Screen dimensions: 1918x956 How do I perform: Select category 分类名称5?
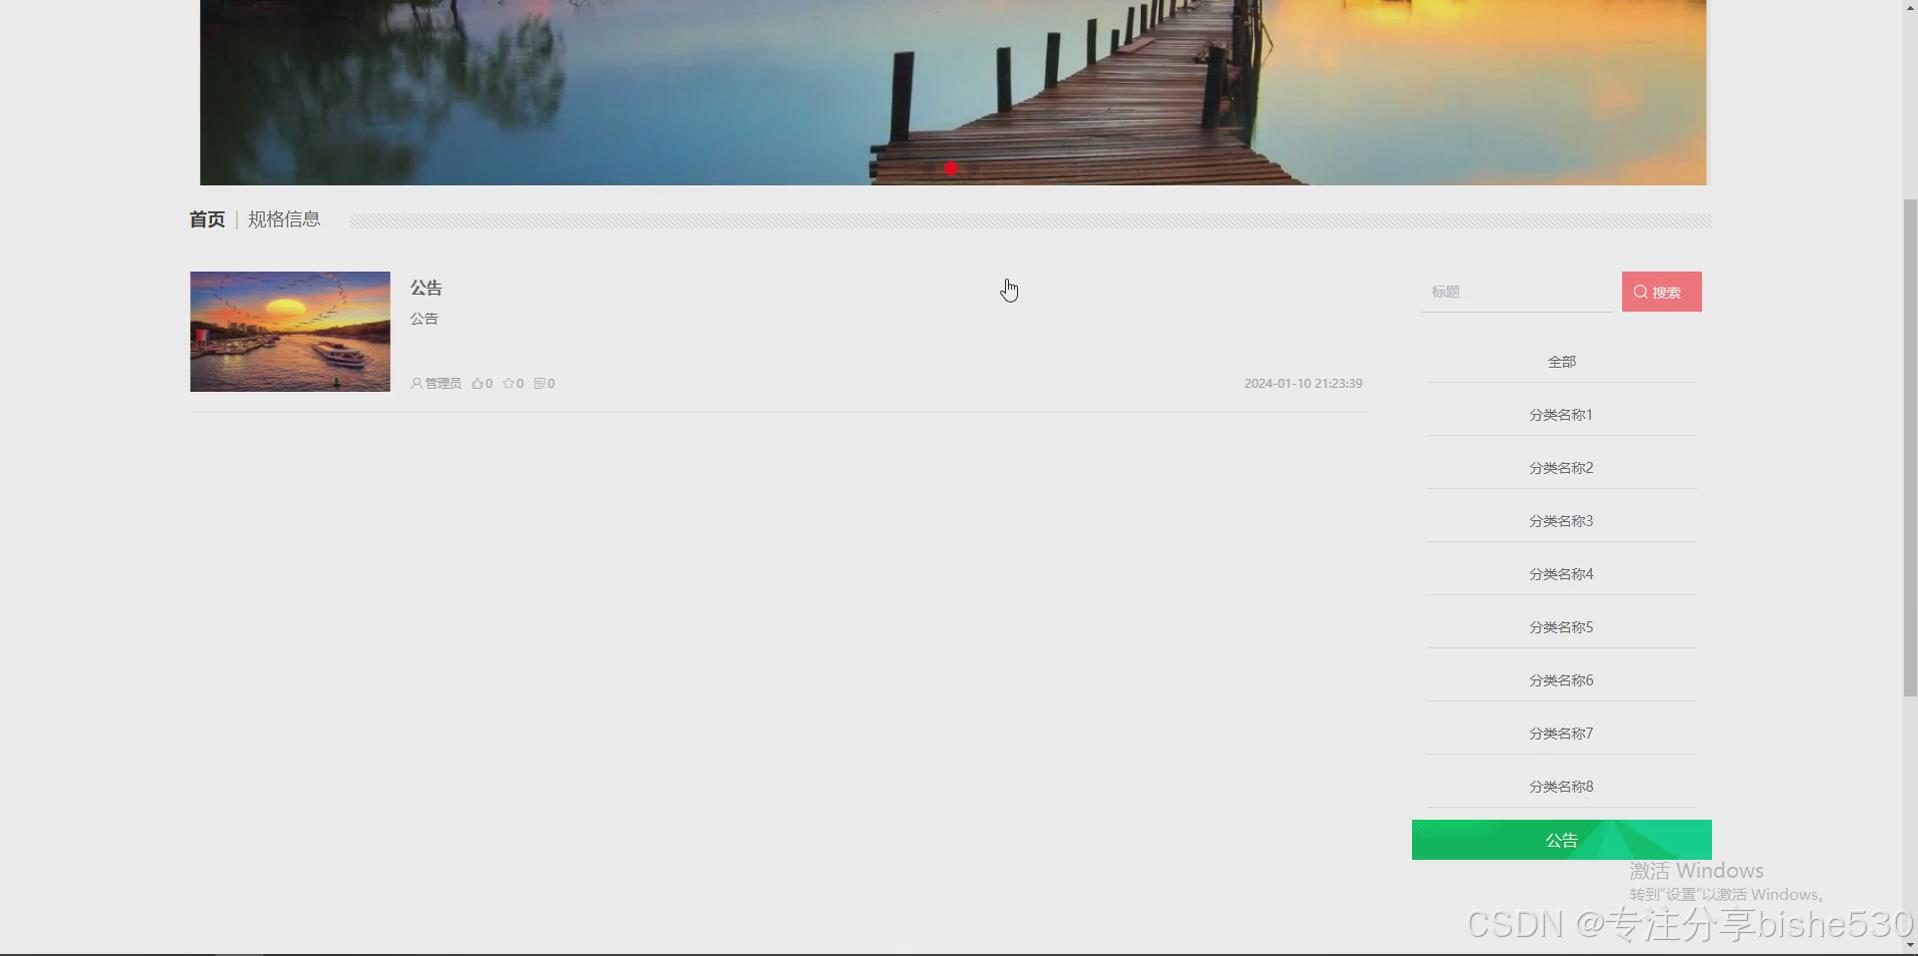click(1561, 627)
